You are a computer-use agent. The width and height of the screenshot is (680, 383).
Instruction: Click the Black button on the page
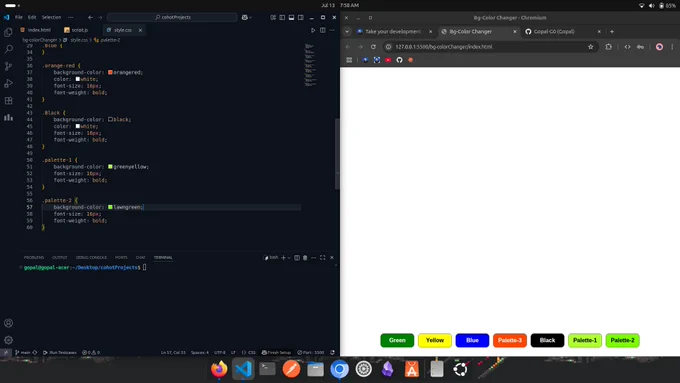click(x=547, y=340)
